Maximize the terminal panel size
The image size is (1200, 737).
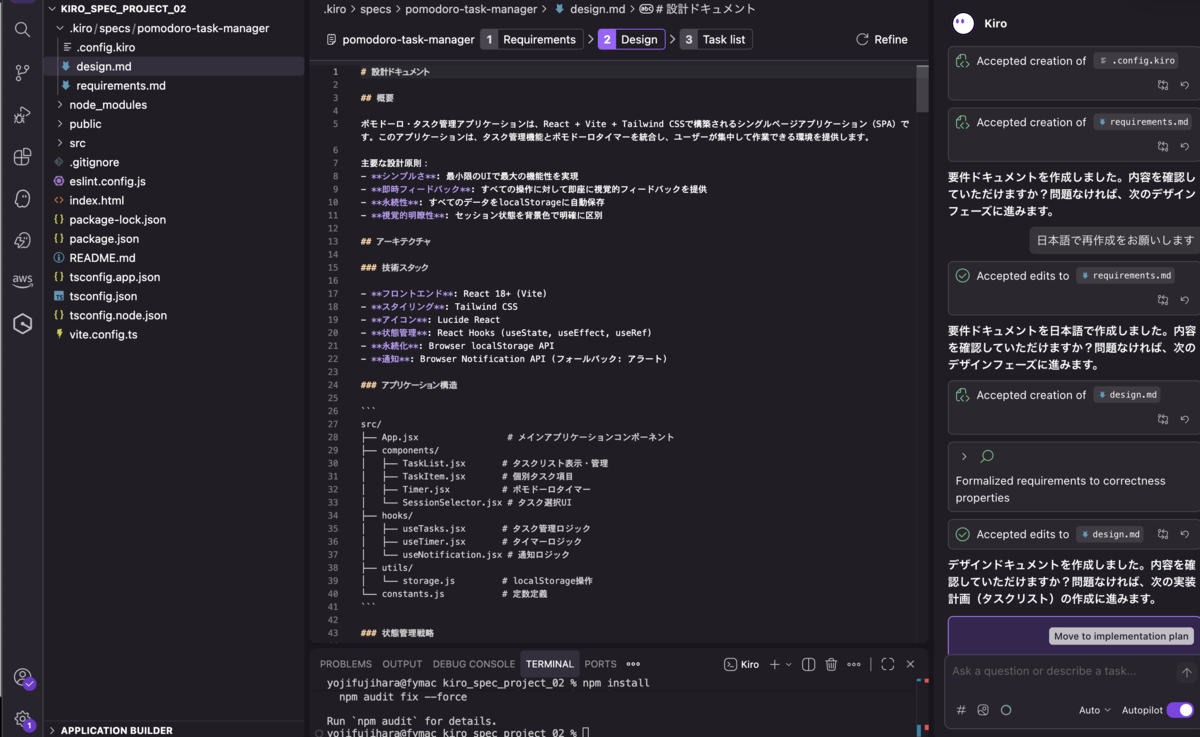coord(888,664)
